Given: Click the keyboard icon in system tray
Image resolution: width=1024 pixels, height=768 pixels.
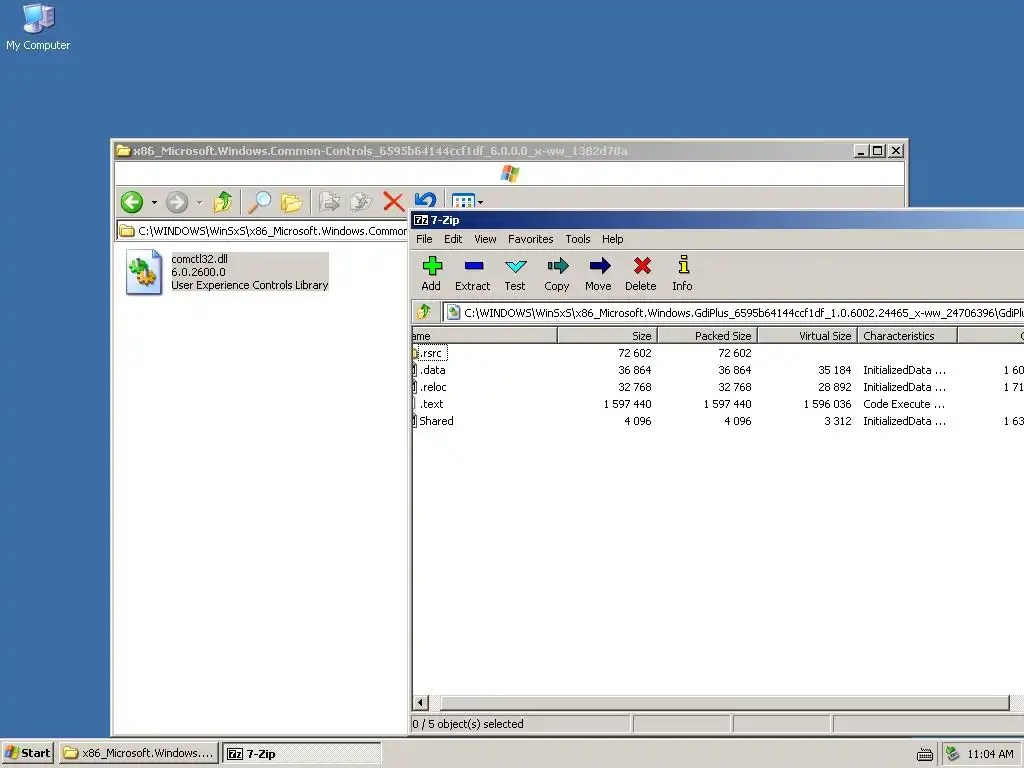Looking at the screenshot, I should click(925, 754).
